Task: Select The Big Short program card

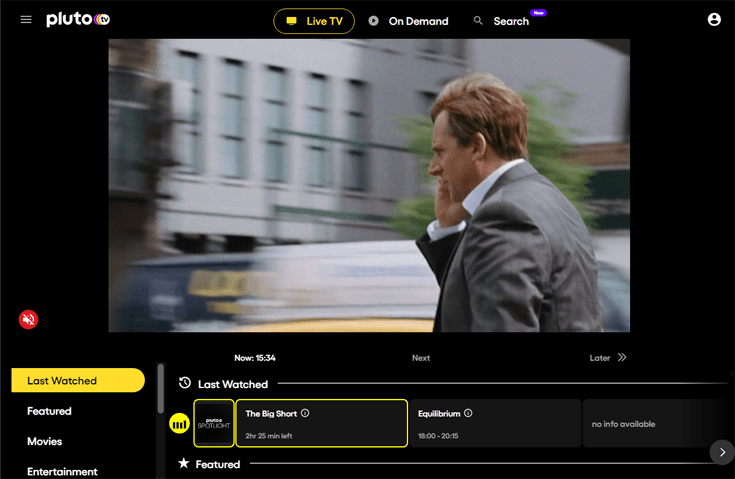Action: tap(322, 423)
